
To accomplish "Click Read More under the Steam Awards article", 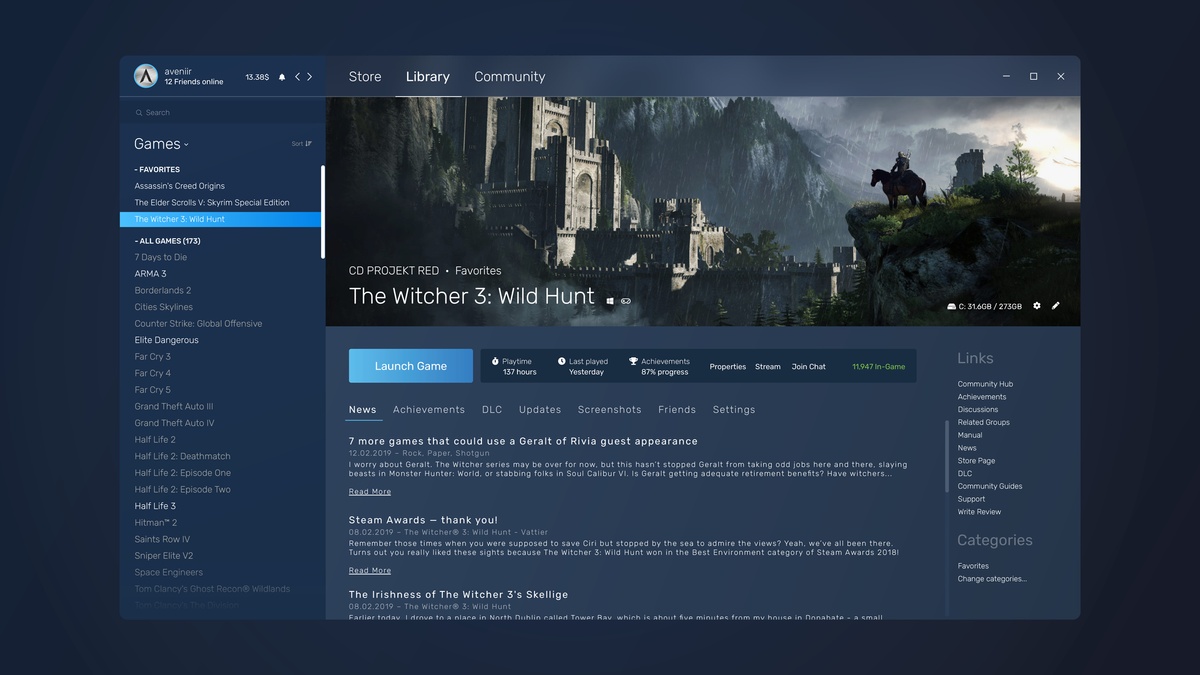I will (369, 570).
